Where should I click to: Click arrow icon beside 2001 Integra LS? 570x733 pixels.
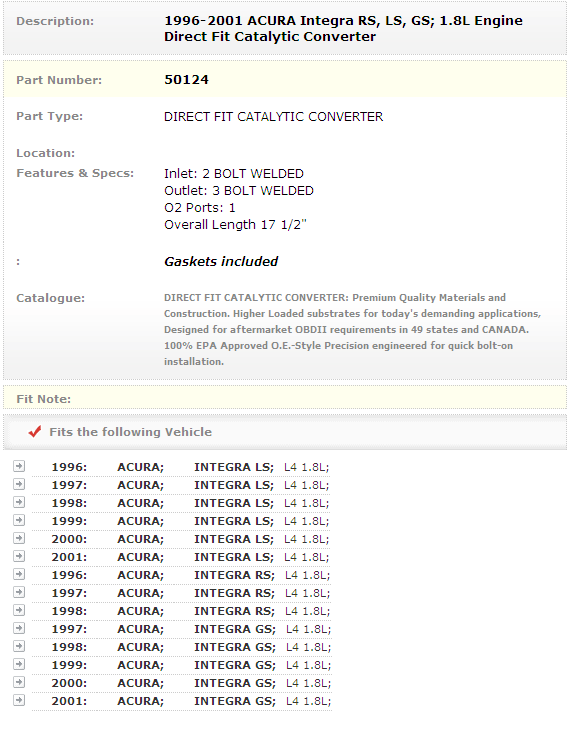click(19, 556)
